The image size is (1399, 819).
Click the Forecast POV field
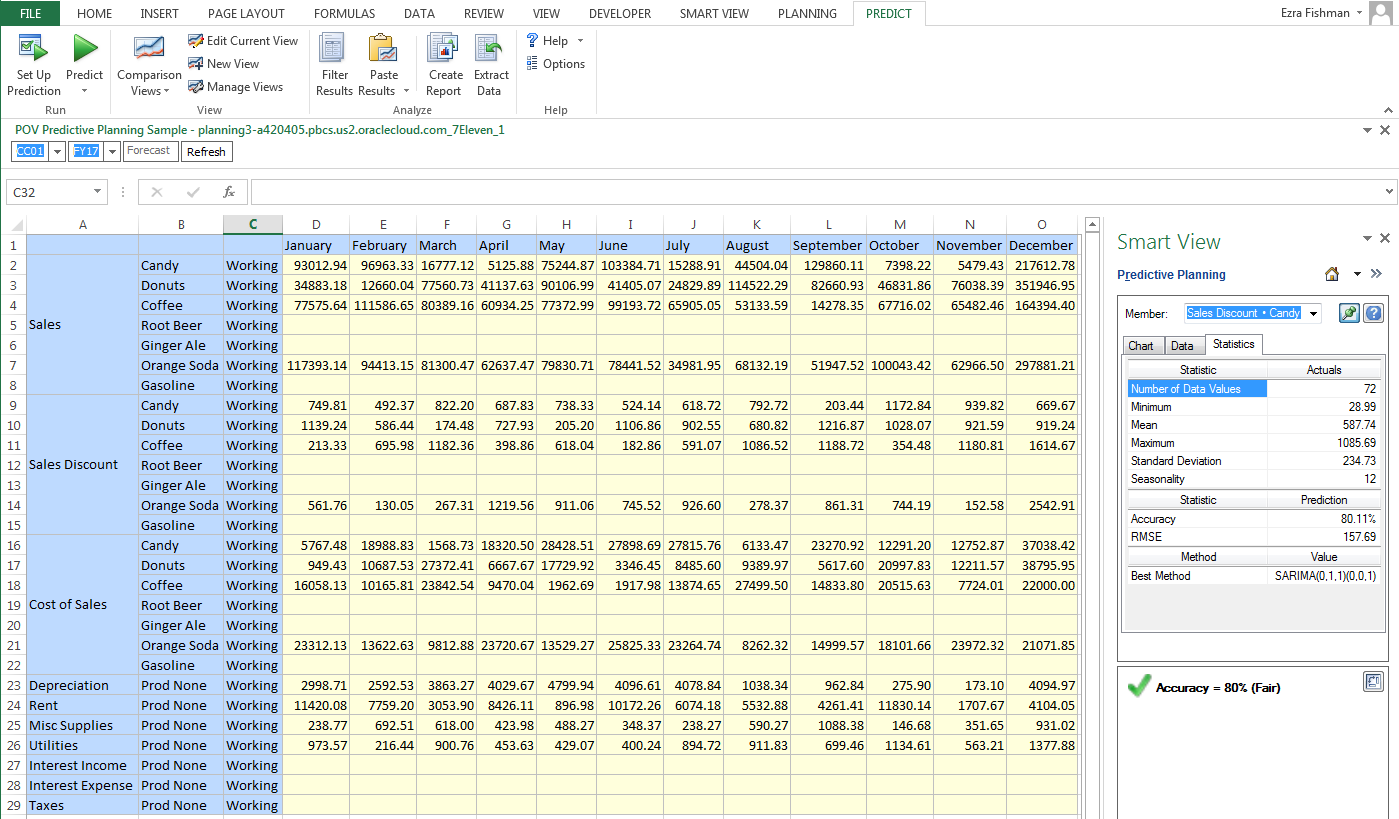pos(150,151)
